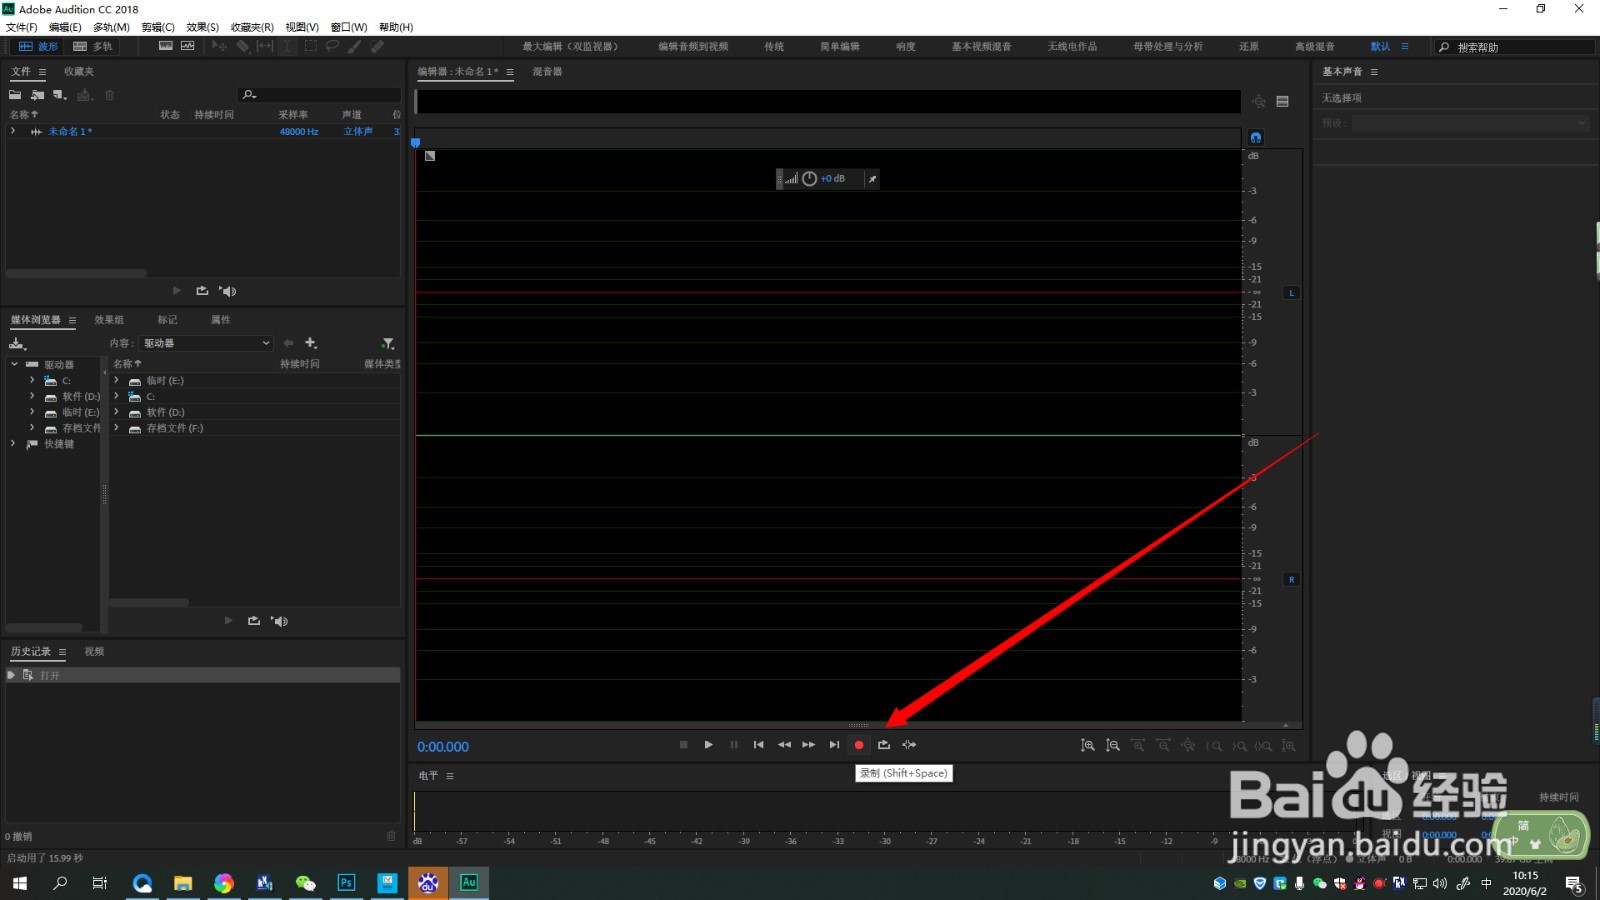Open the 内容 驱动器 dropdown
This screenshot has height=900, width=1600.
click(x=206, y=343)
